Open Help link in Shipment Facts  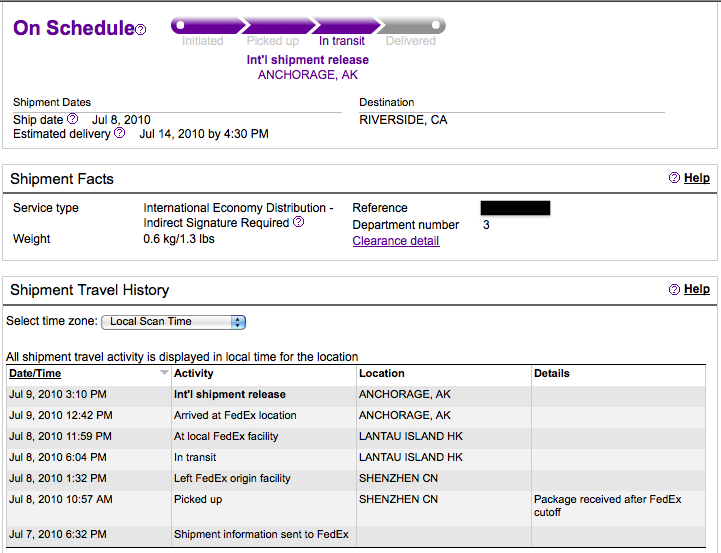pos(697,178)
